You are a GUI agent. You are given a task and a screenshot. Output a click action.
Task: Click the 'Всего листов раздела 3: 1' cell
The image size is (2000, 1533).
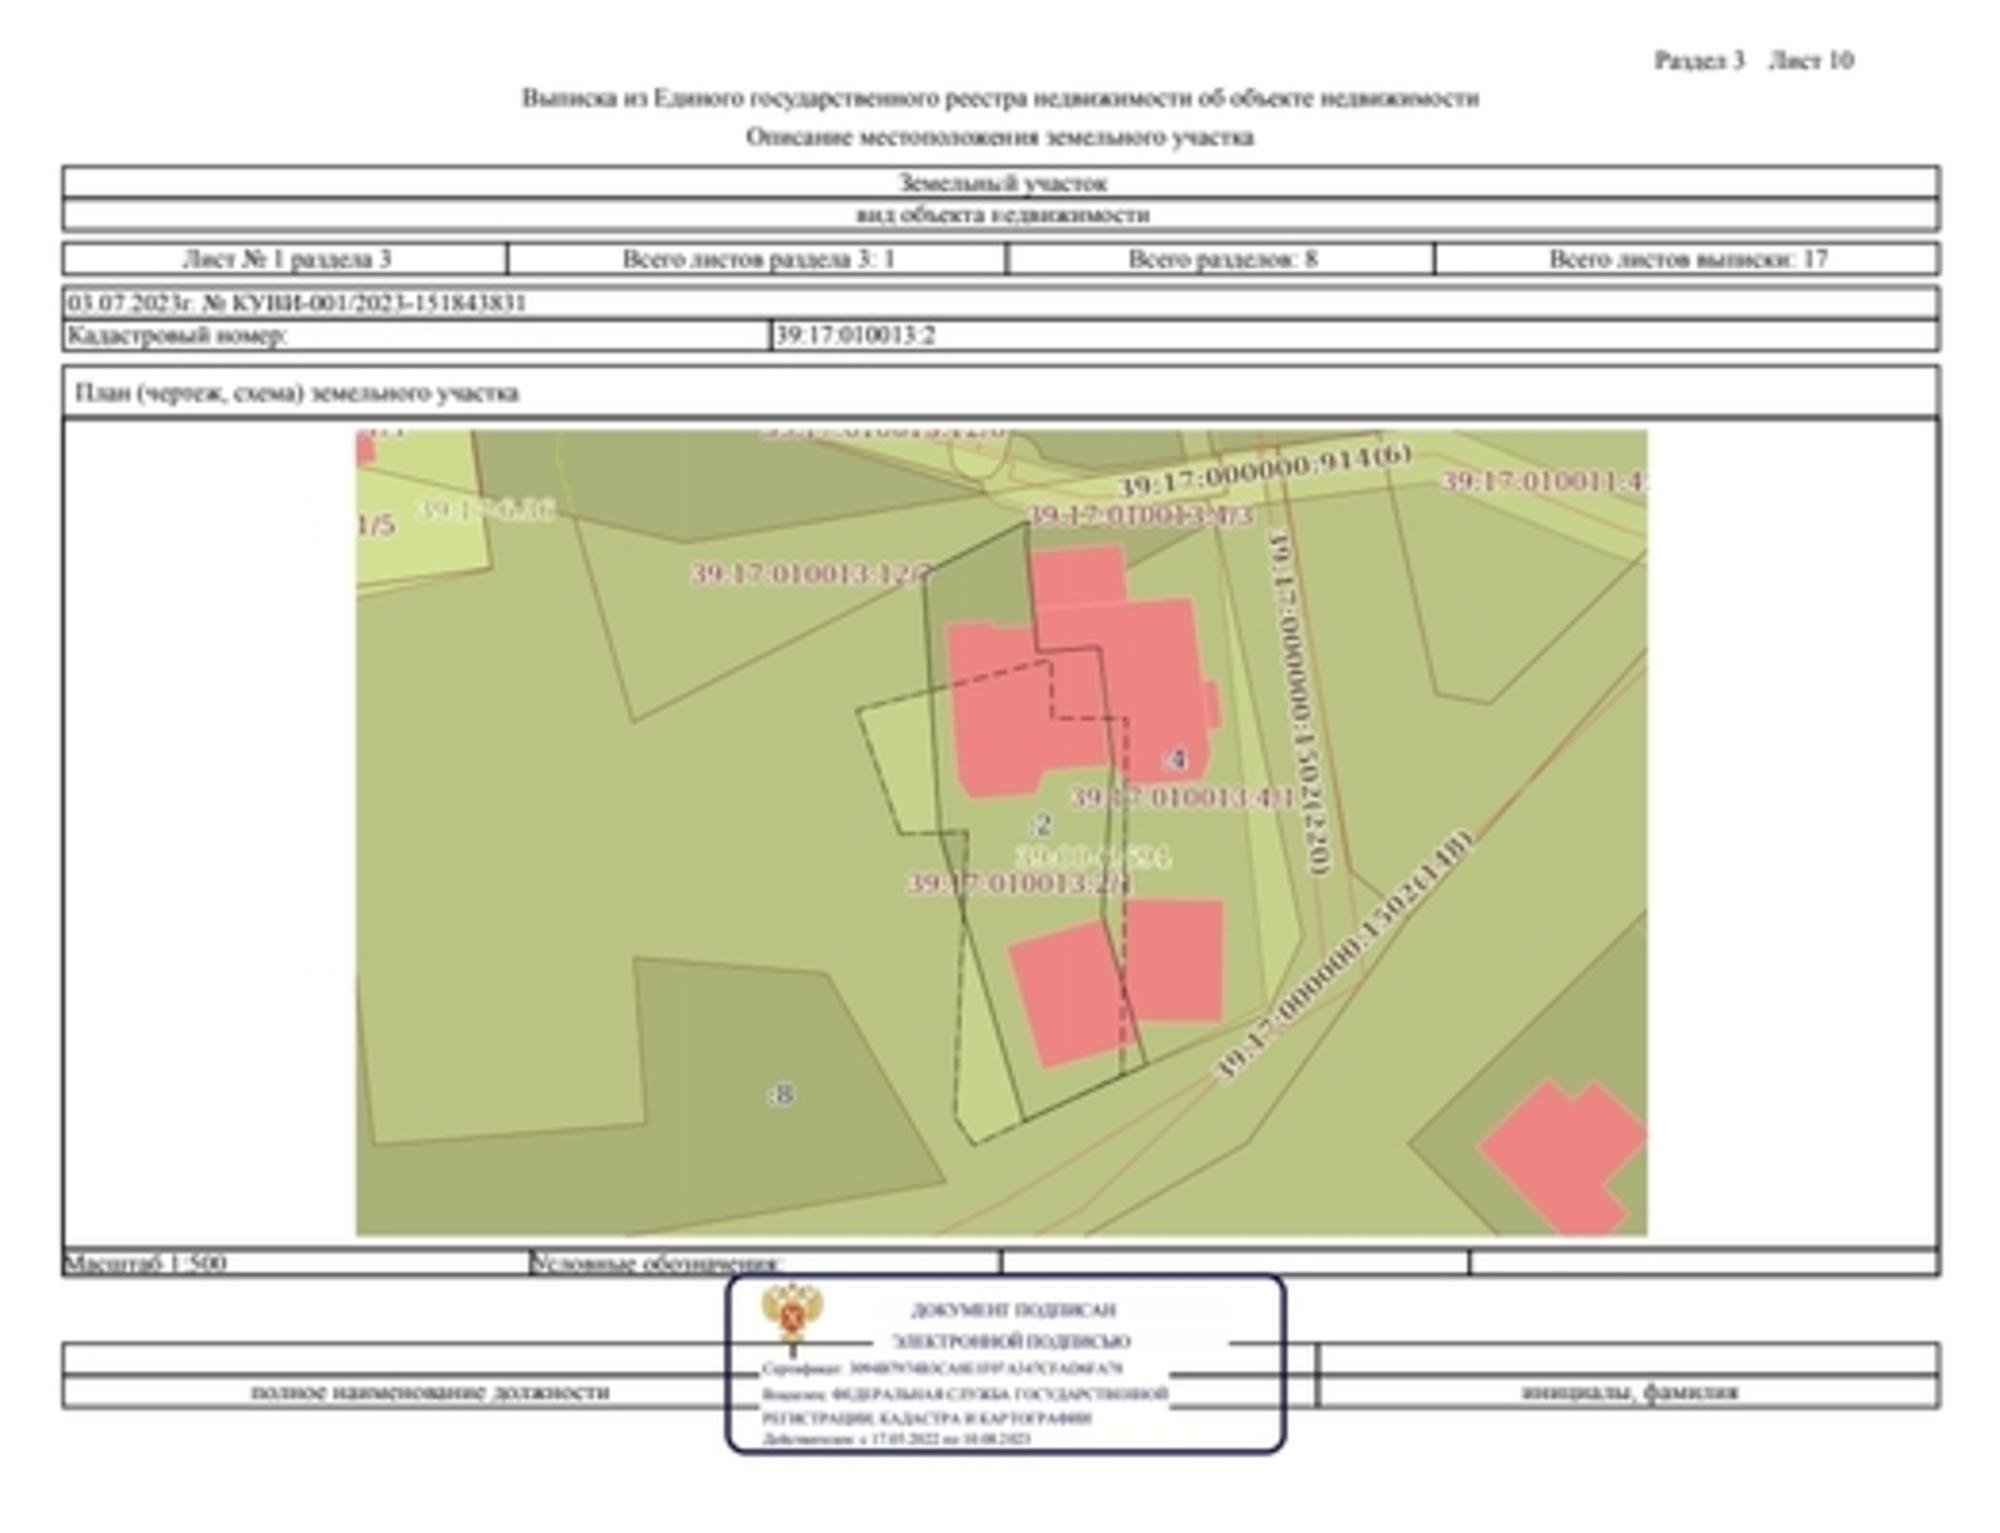coord(758,259)
